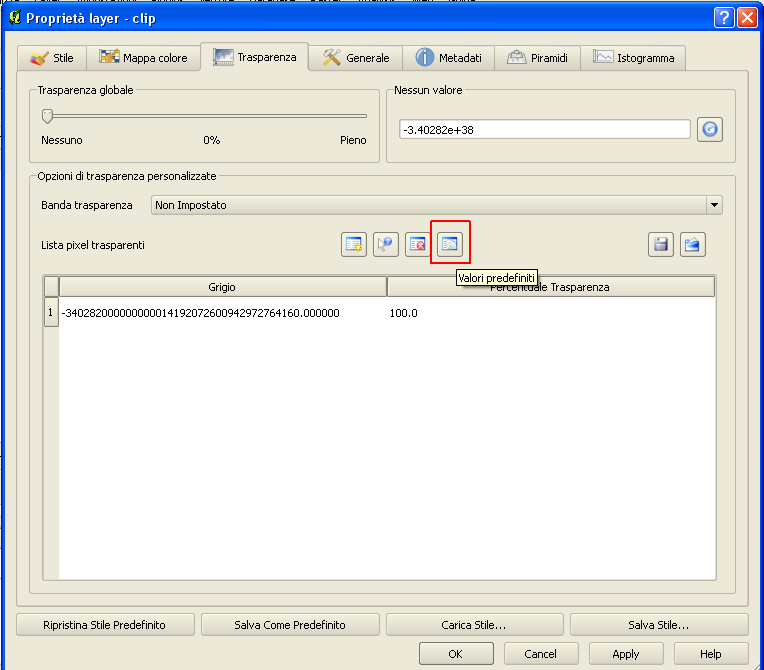Click the Nessun valore input field
764x670 pixels.
pos(544,130)
